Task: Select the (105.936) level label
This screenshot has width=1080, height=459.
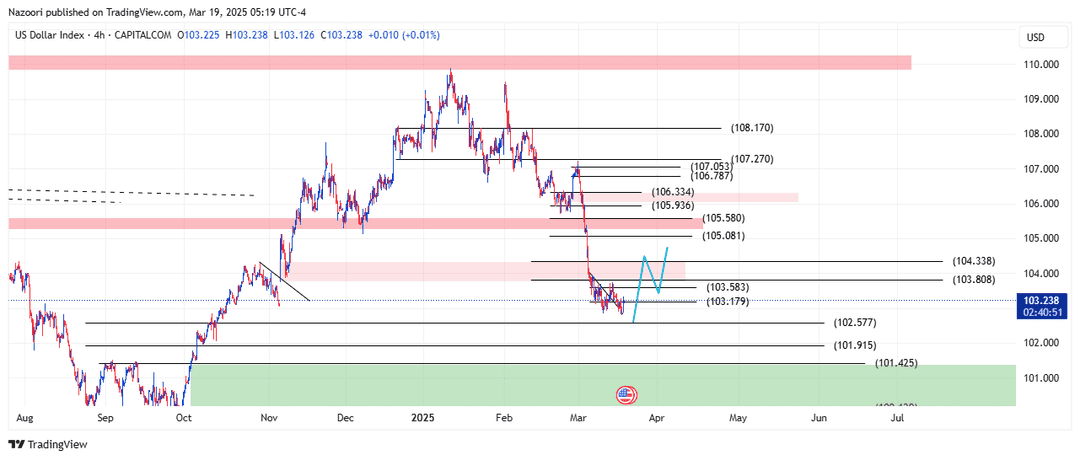Action: [x=671, y=205]
